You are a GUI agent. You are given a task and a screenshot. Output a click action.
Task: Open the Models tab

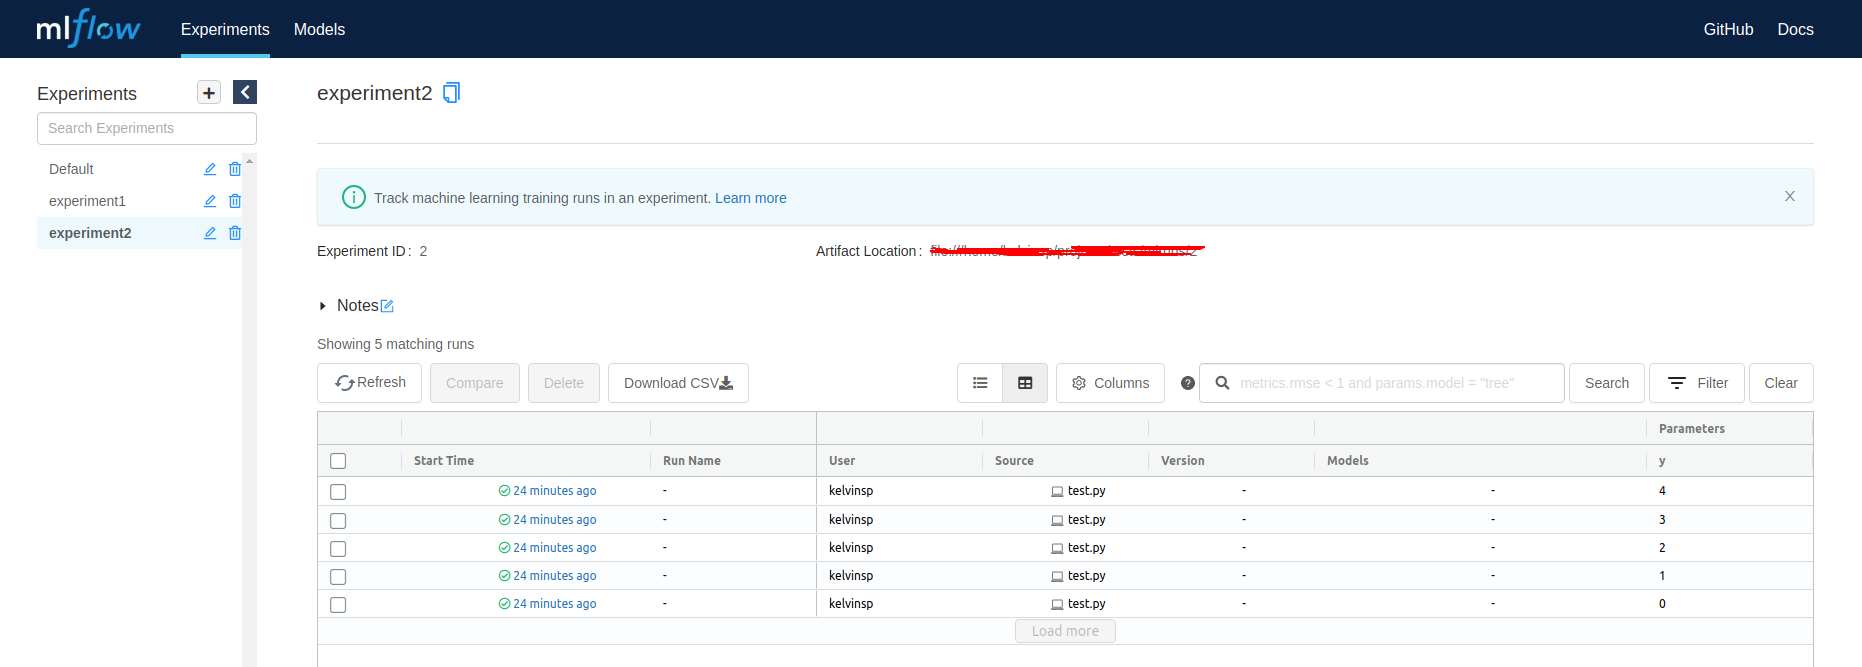319,29
